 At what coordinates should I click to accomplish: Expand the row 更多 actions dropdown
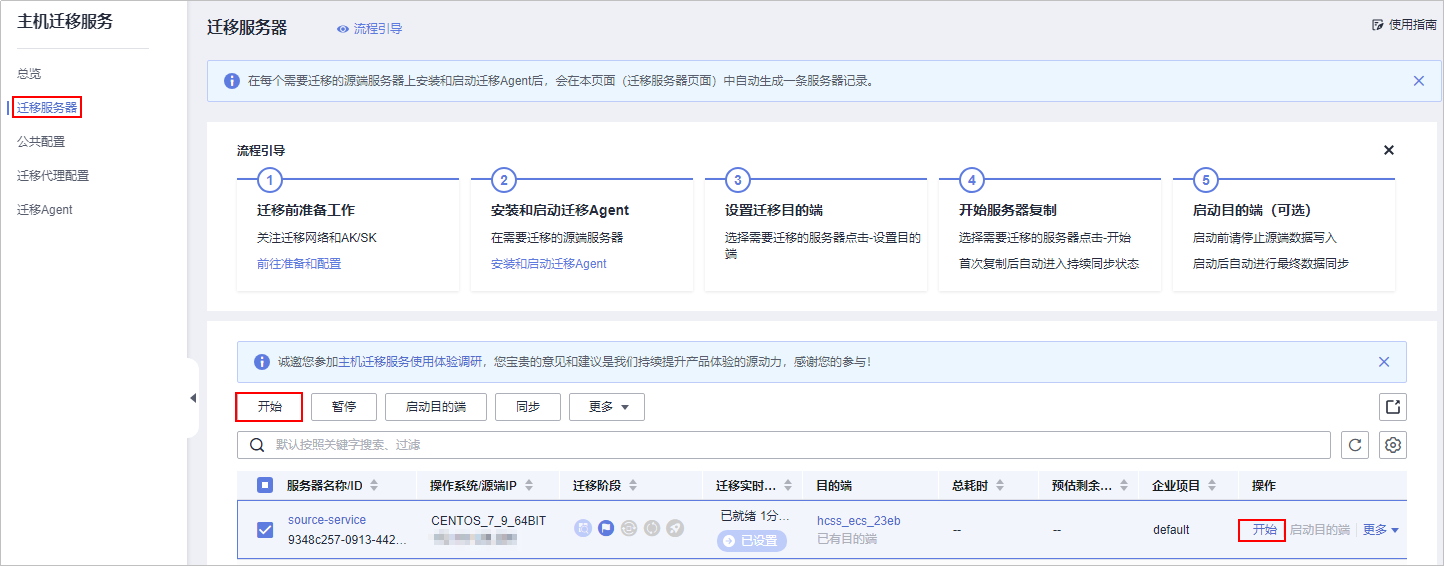click(1381, 530)
